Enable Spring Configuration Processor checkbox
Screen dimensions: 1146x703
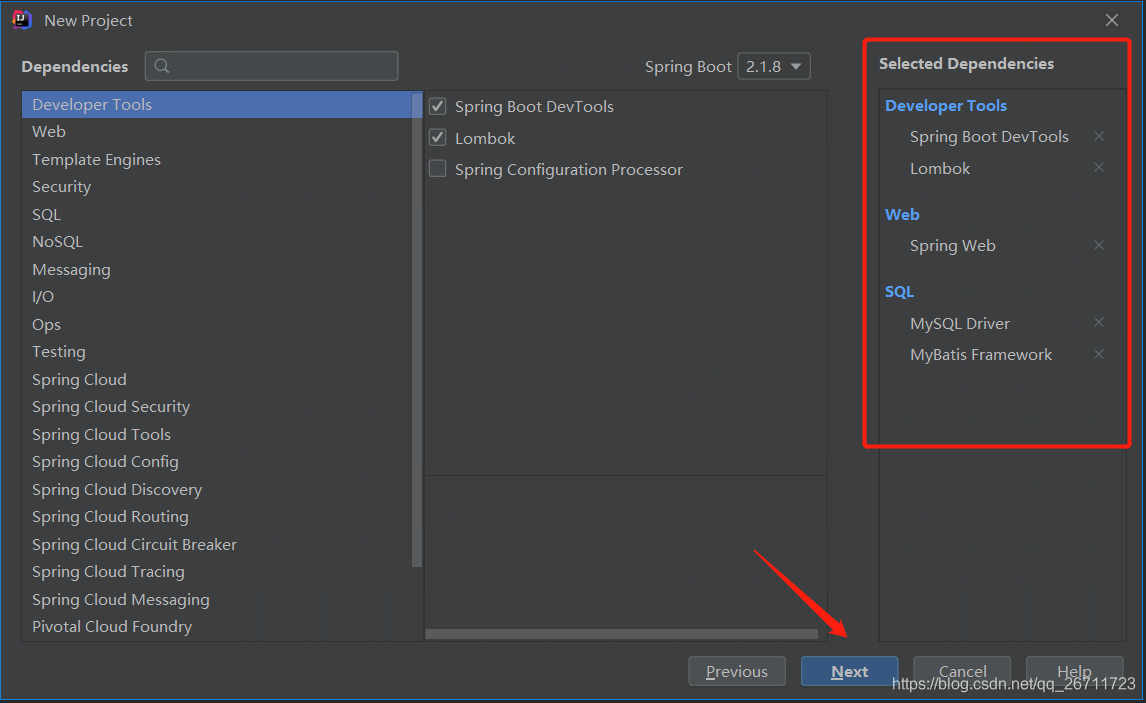point(438,169)
